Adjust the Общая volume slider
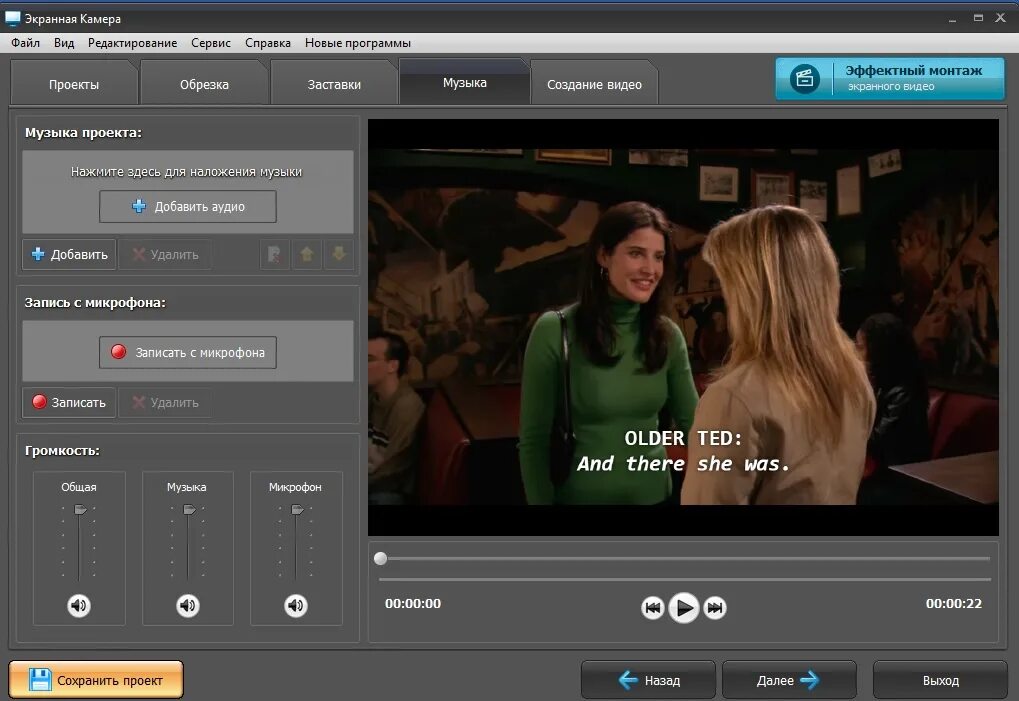1019x701 pixels. [80, 509]
